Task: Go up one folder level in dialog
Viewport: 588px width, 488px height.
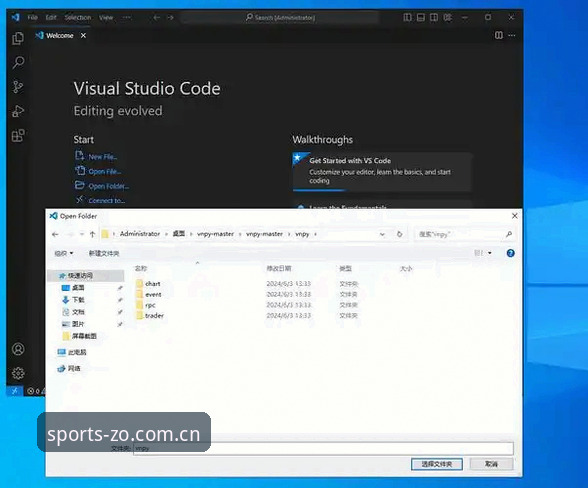Action: coord(93,234)
